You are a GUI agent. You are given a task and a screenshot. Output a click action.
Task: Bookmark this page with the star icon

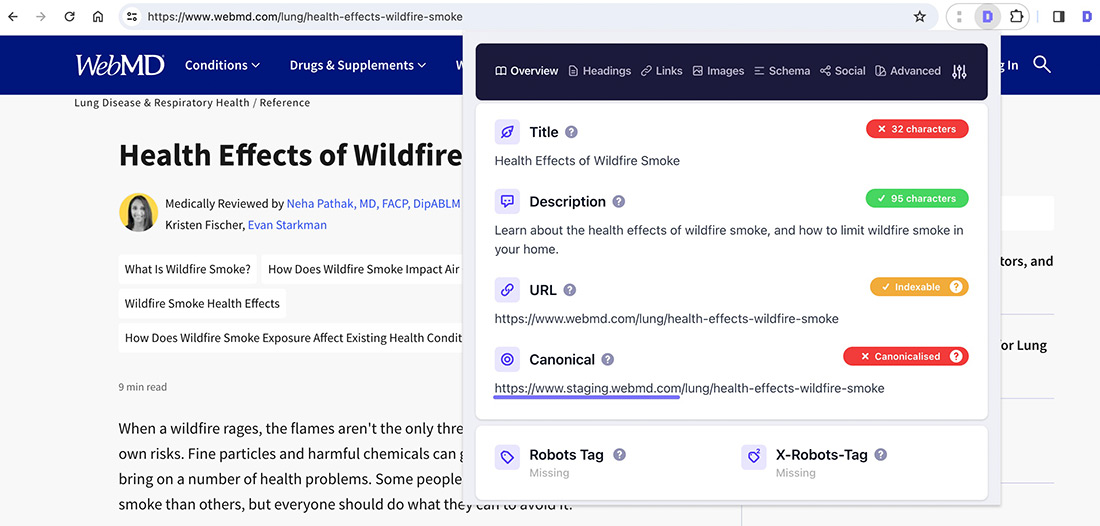[920, 17]
